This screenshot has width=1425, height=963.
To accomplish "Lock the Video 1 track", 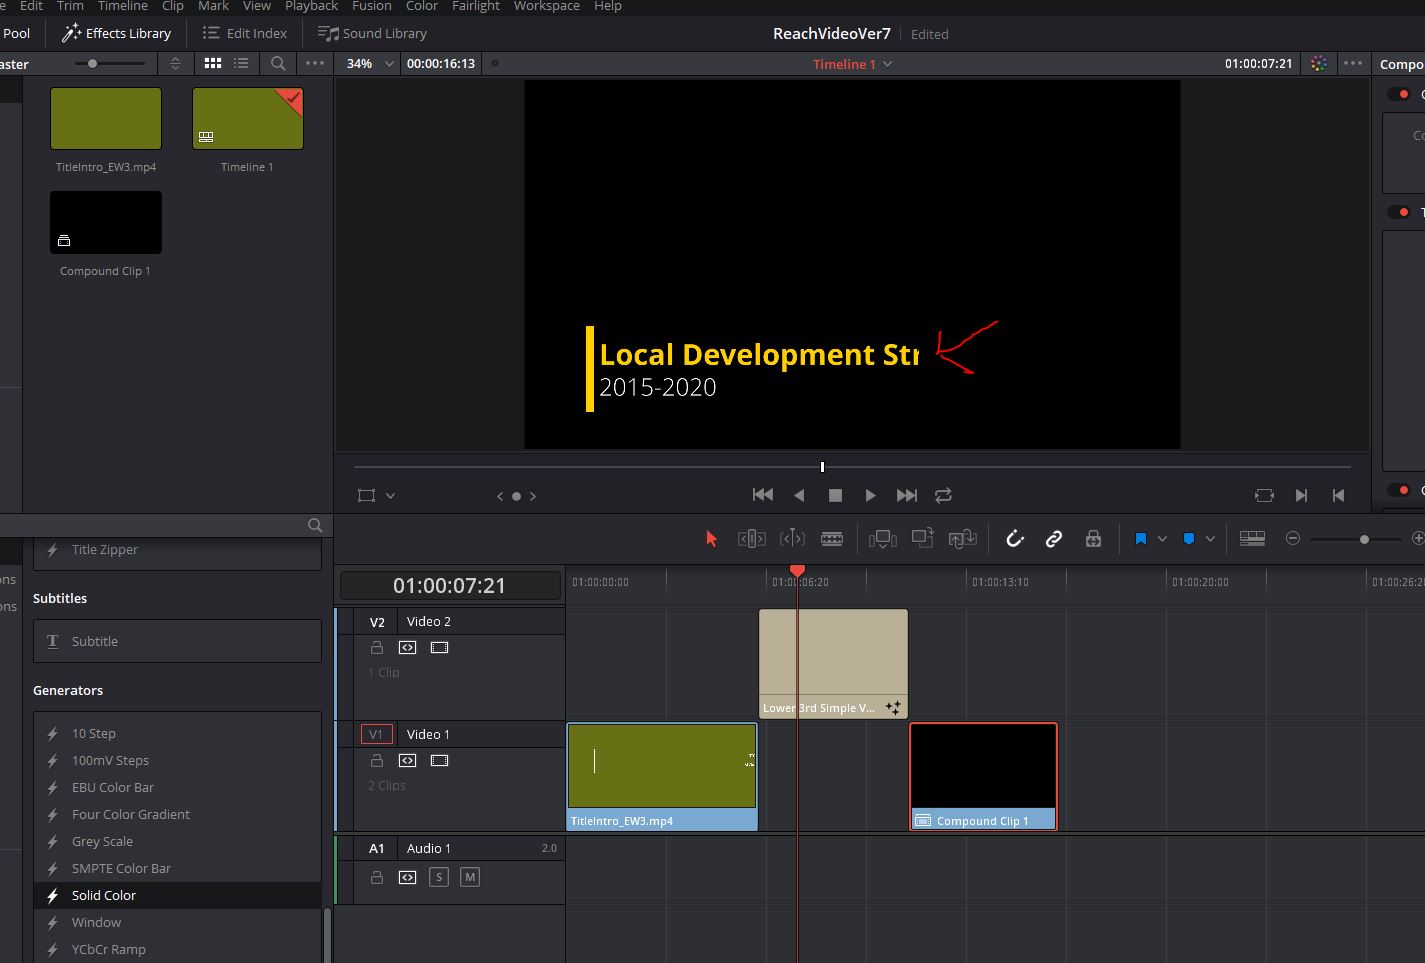I will point(377,760).
